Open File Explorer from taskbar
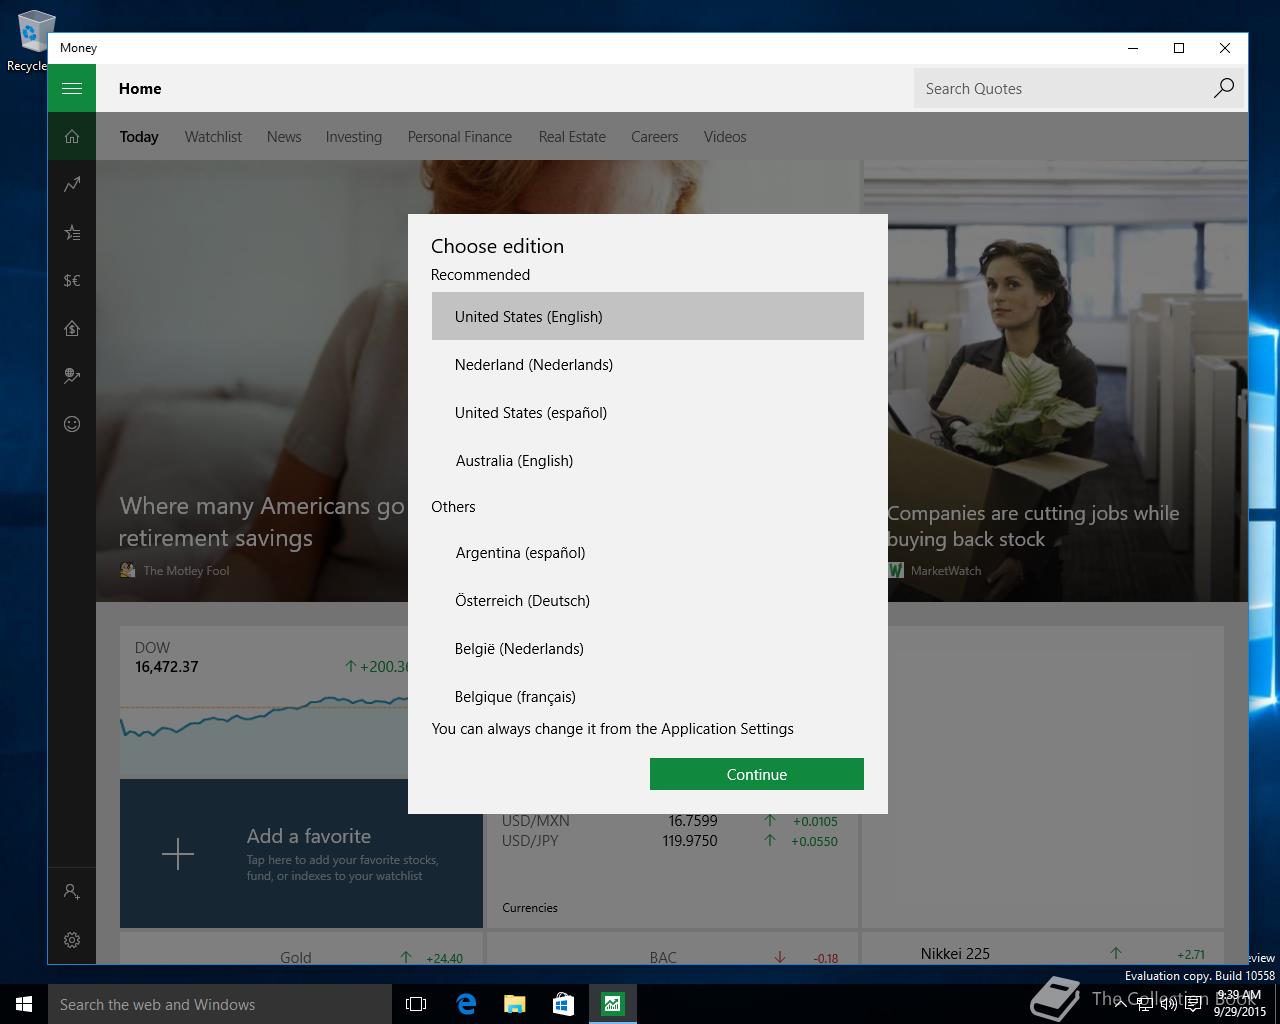1280x1024 pixels. [515, 1004]
